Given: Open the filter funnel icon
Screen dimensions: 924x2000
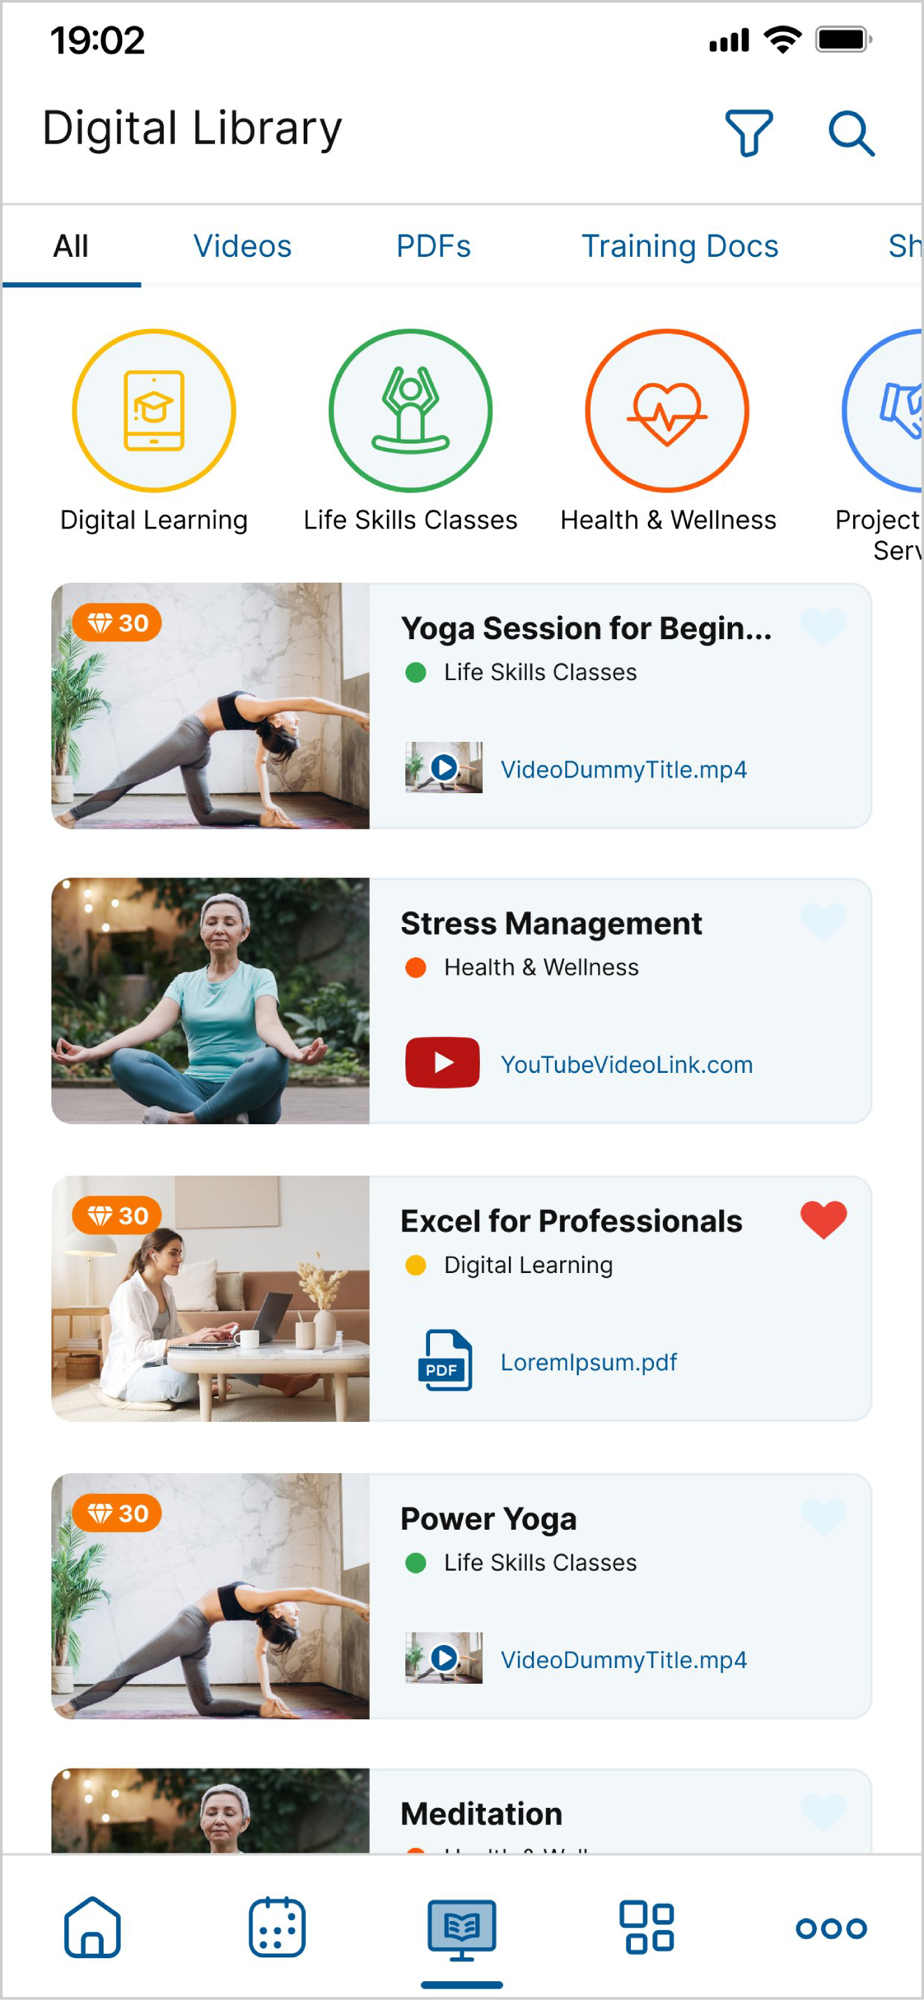Looking at the screenshot, I should 749,133.
